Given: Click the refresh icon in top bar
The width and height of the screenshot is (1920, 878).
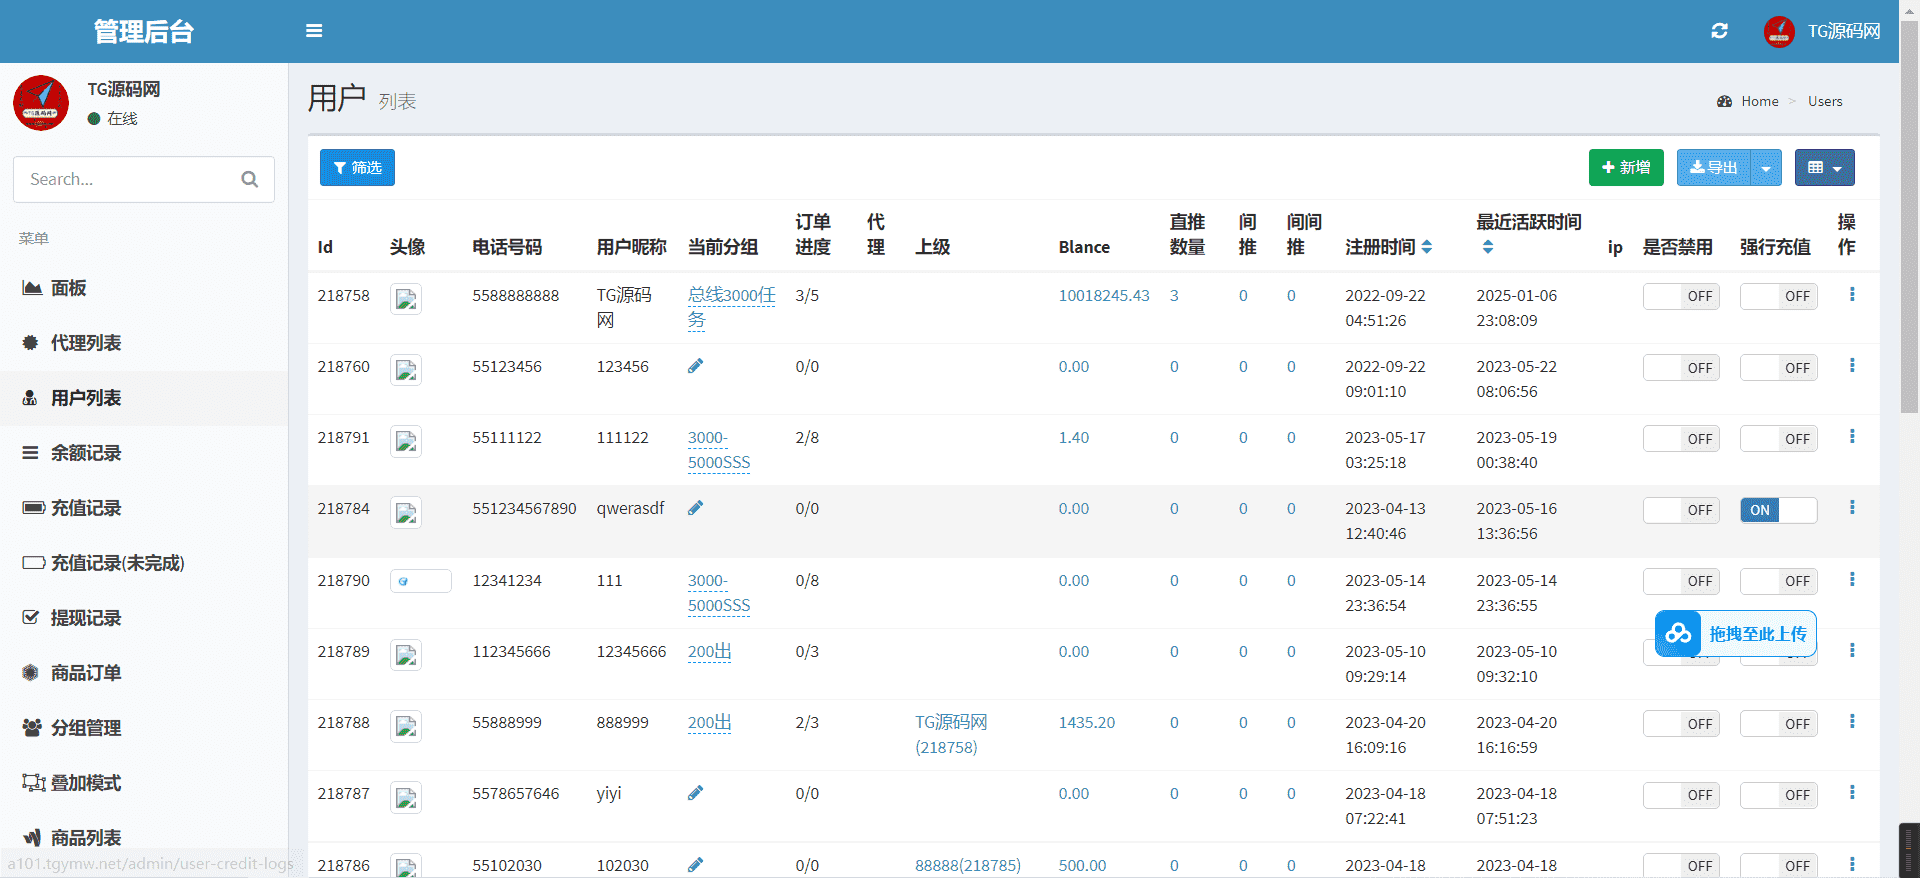Looking at the screenshot, I should coord(1719,31).
